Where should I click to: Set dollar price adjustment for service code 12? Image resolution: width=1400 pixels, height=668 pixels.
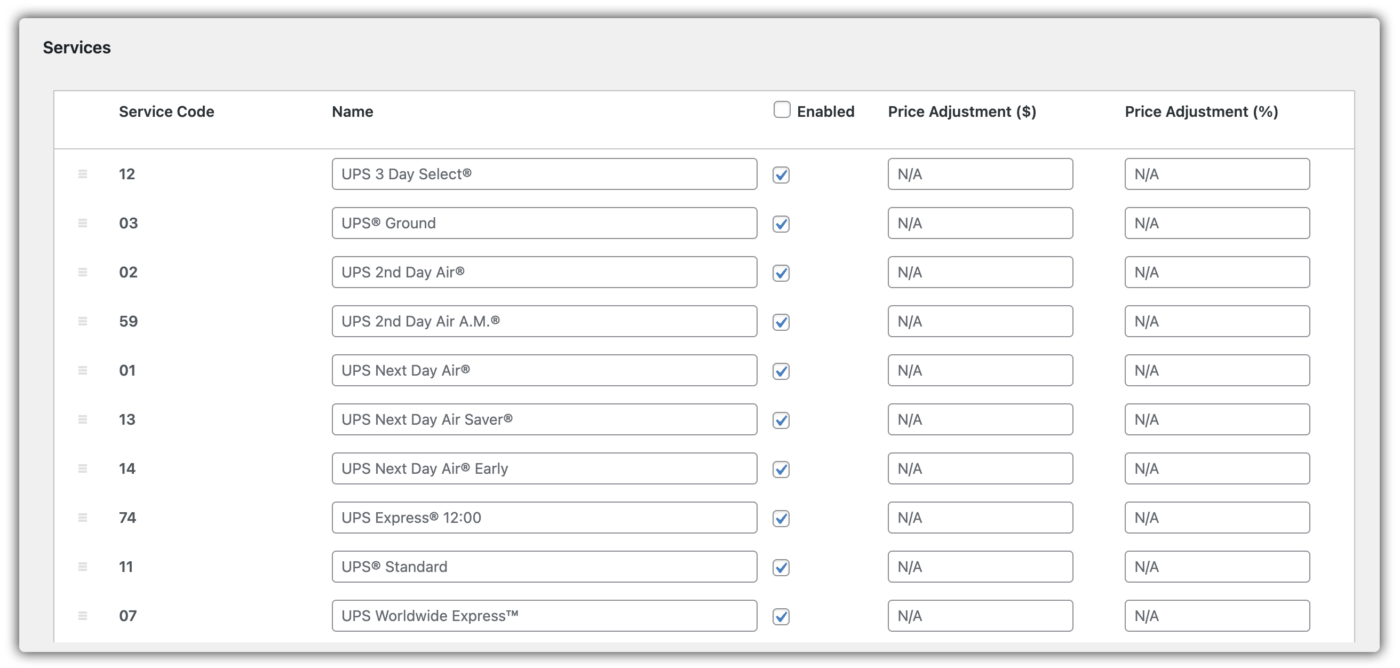coord(980,174)
